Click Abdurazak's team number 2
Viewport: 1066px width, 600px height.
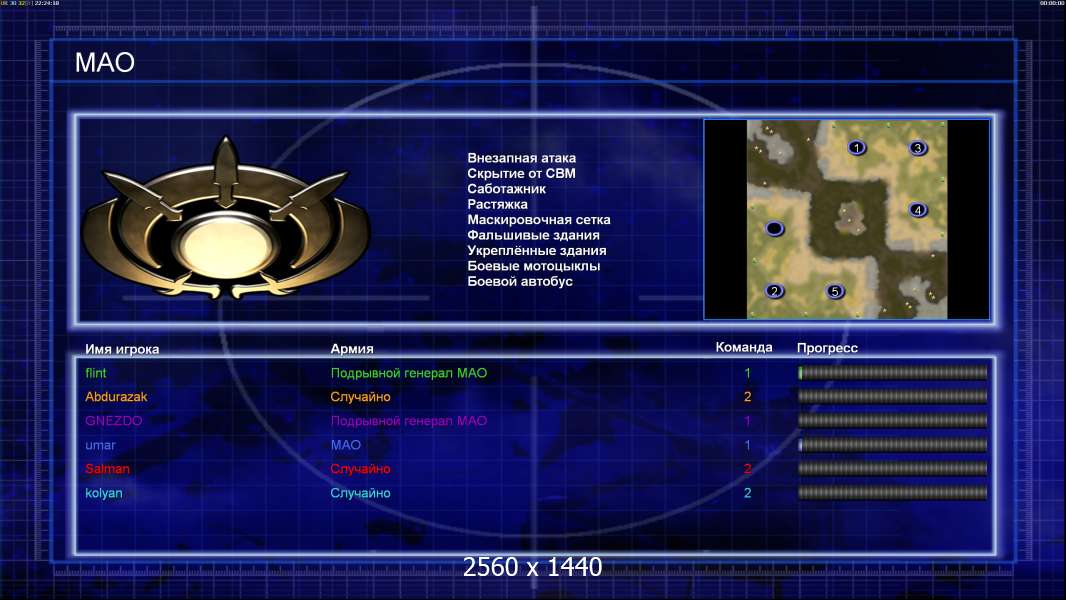pyautogui.click(x=747, y=397)
